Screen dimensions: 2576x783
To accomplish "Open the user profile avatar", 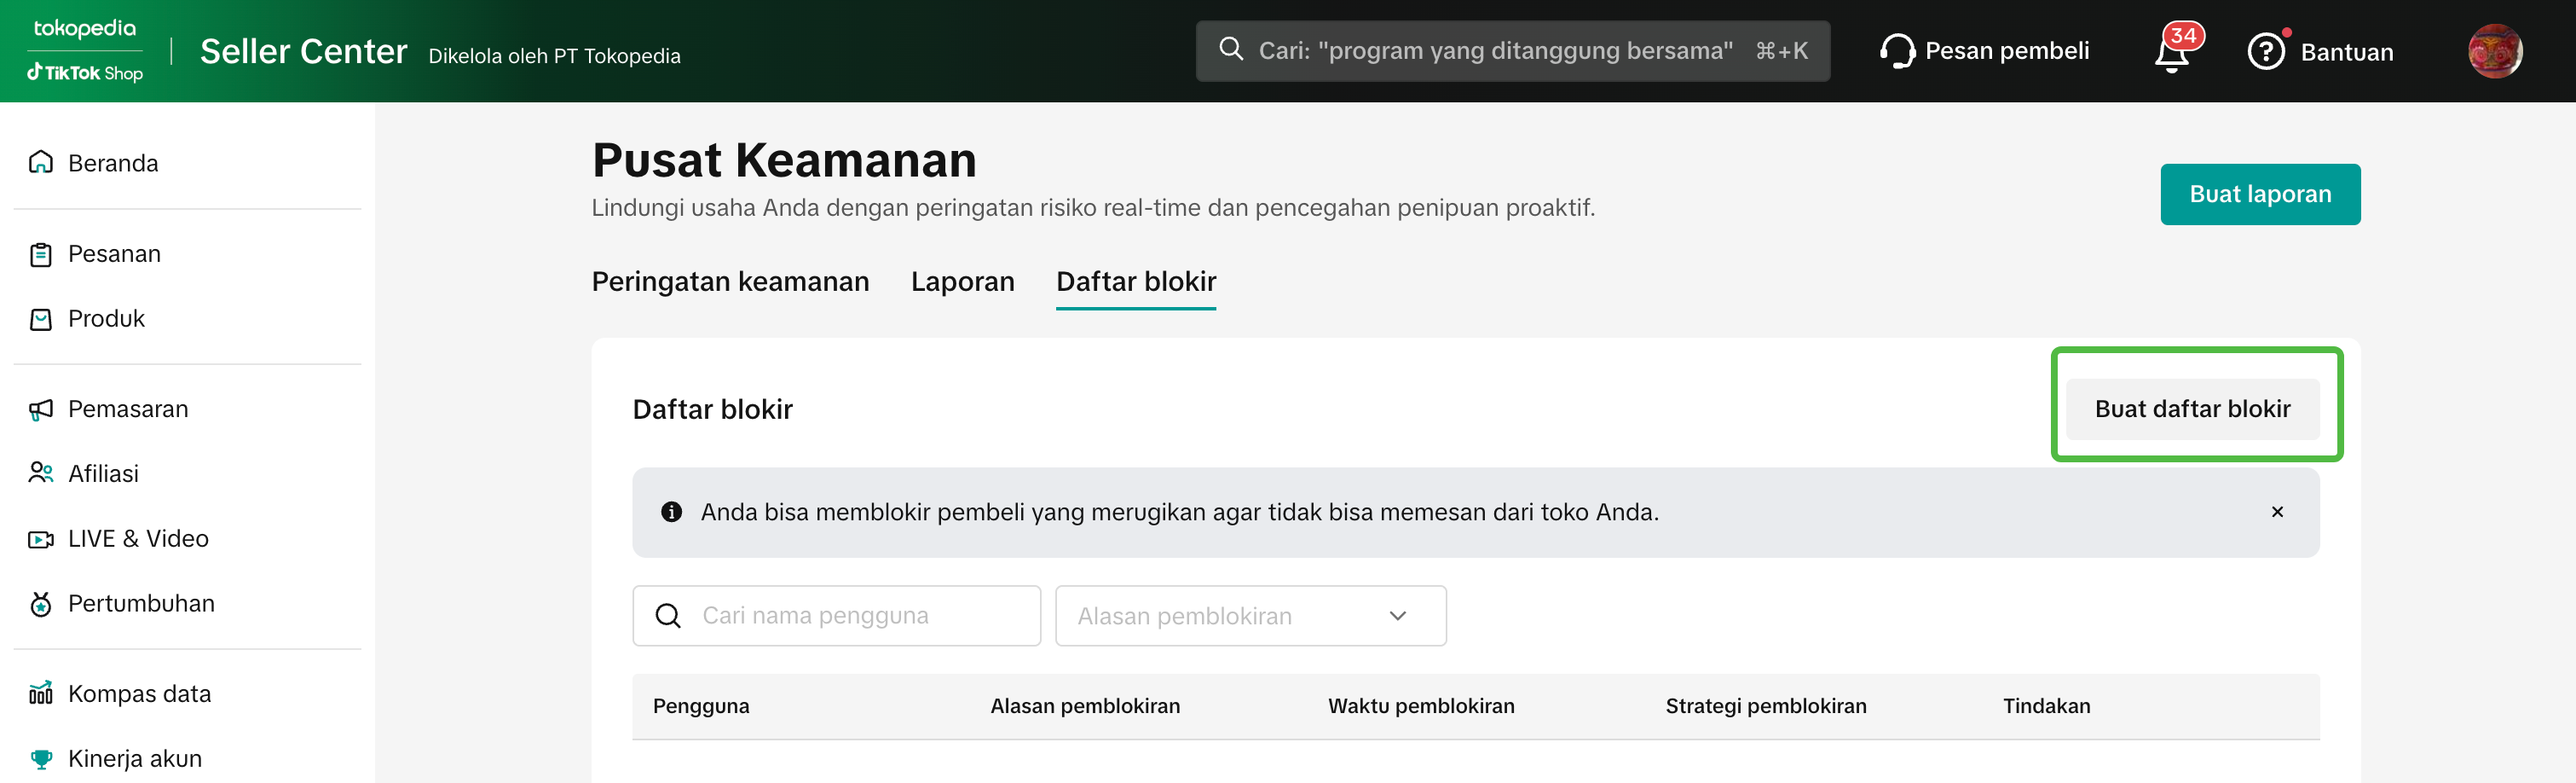I will [2494, 51].
